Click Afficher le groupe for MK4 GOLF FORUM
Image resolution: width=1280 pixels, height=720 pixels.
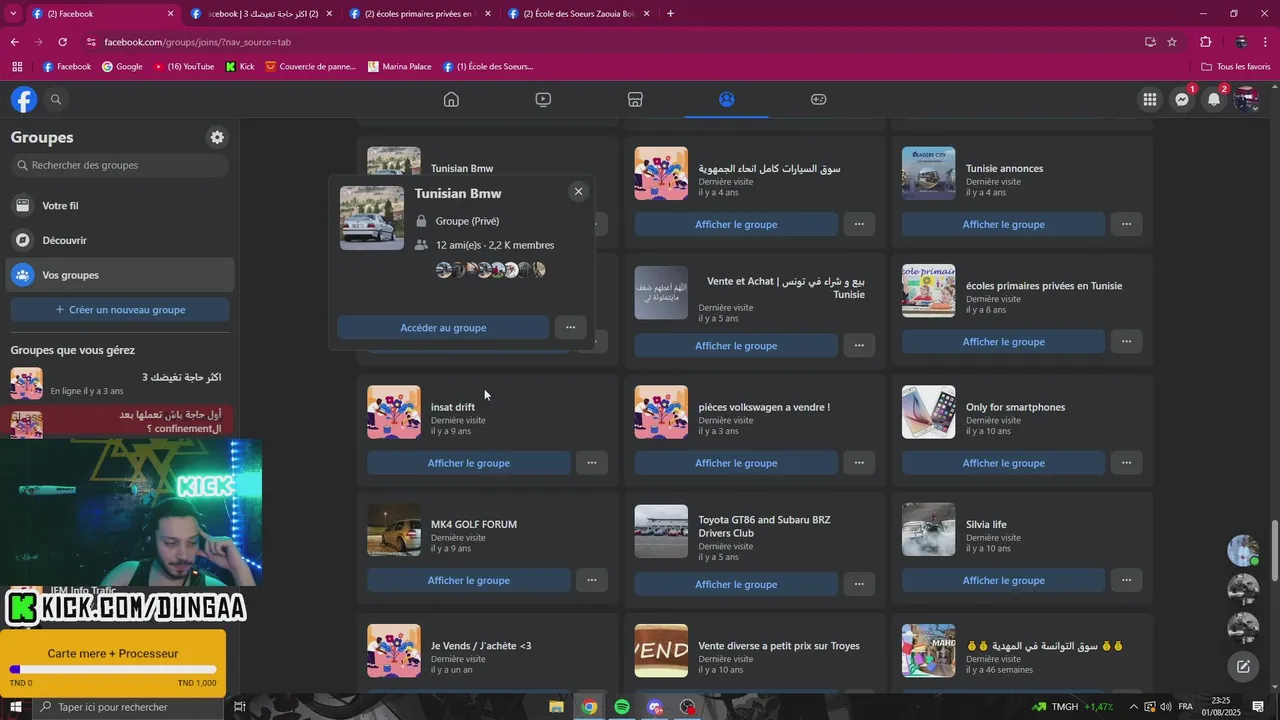469,580
